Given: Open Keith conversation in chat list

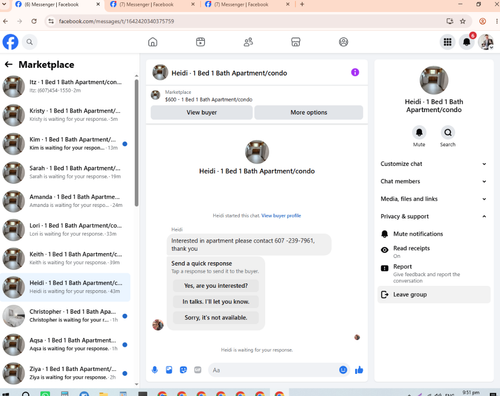Looking at the screenshot, I should 65,258.
